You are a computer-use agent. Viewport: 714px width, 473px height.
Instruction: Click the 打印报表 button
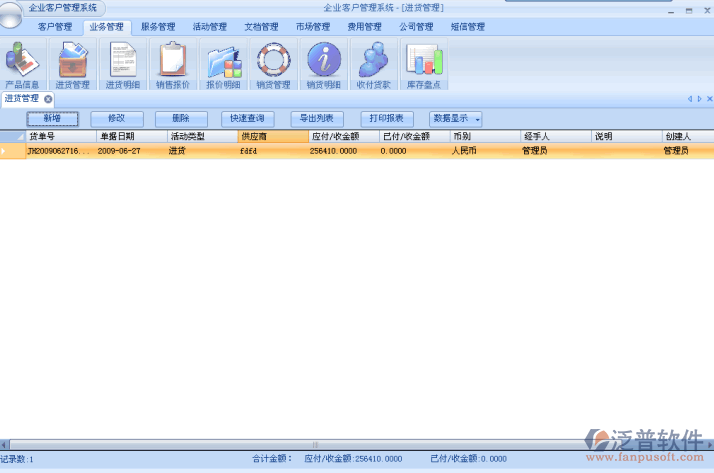click(x=387, y=119)
